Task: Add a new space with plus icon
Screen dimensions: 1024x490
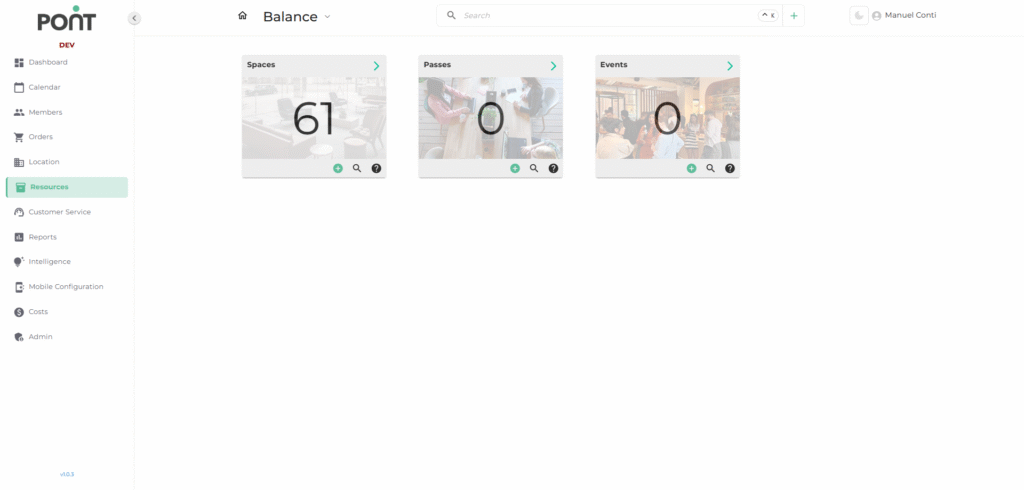Action: [x=338, y=169]
